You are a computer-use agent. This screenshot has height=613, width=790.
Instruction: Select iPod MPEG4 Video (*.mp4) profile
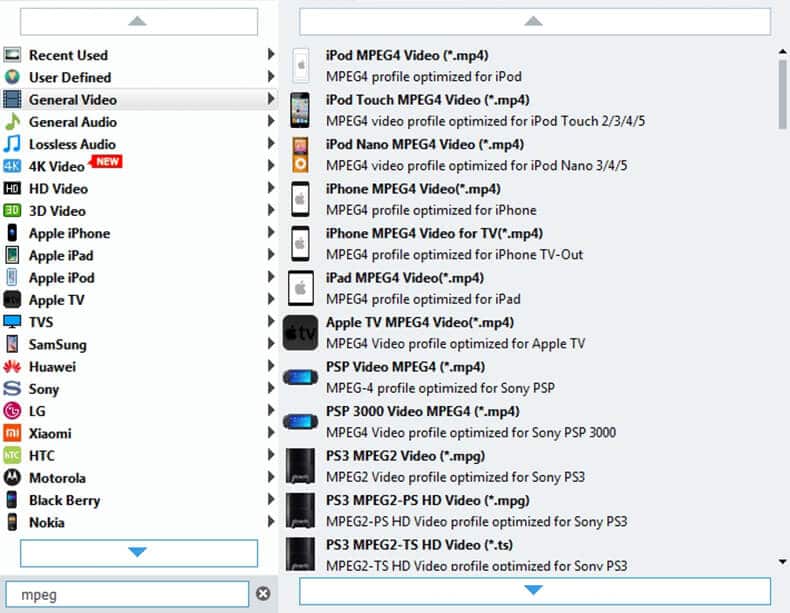pyautogui.click(x=529, y=65)
